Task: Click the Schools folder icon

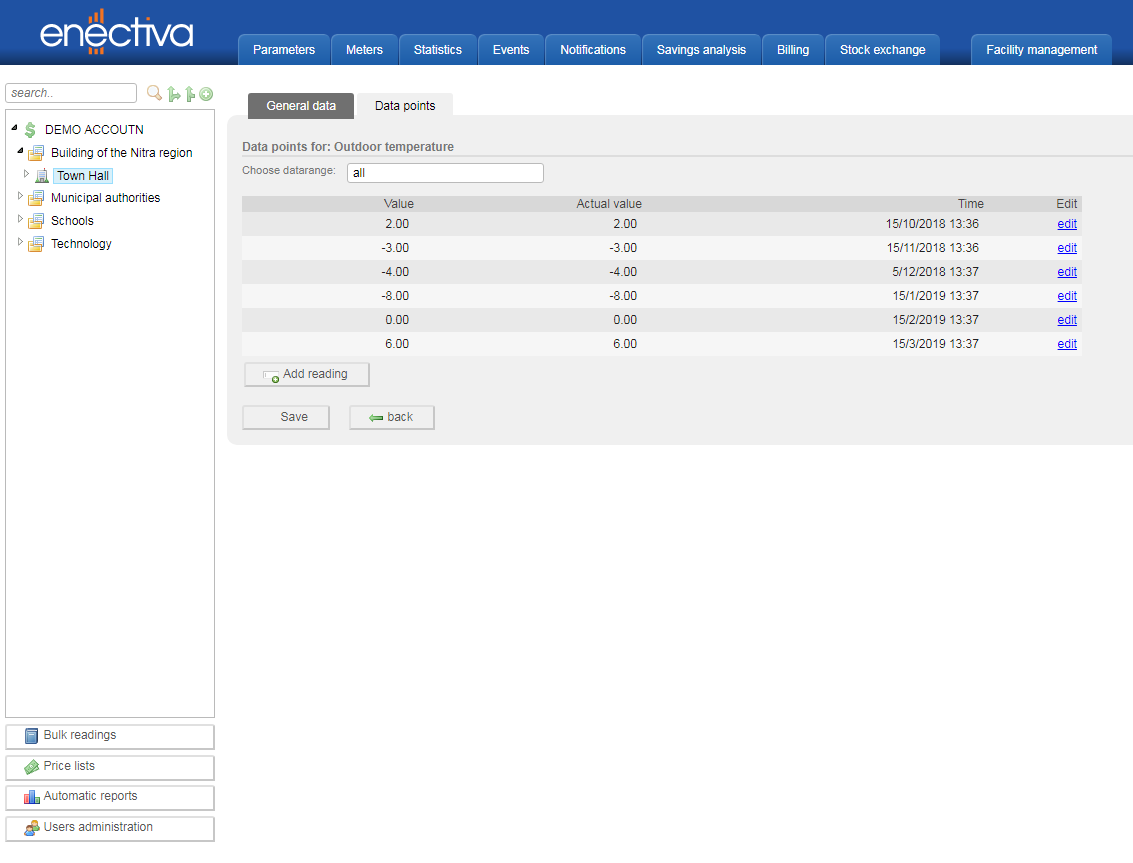Action: coord(36,221)
